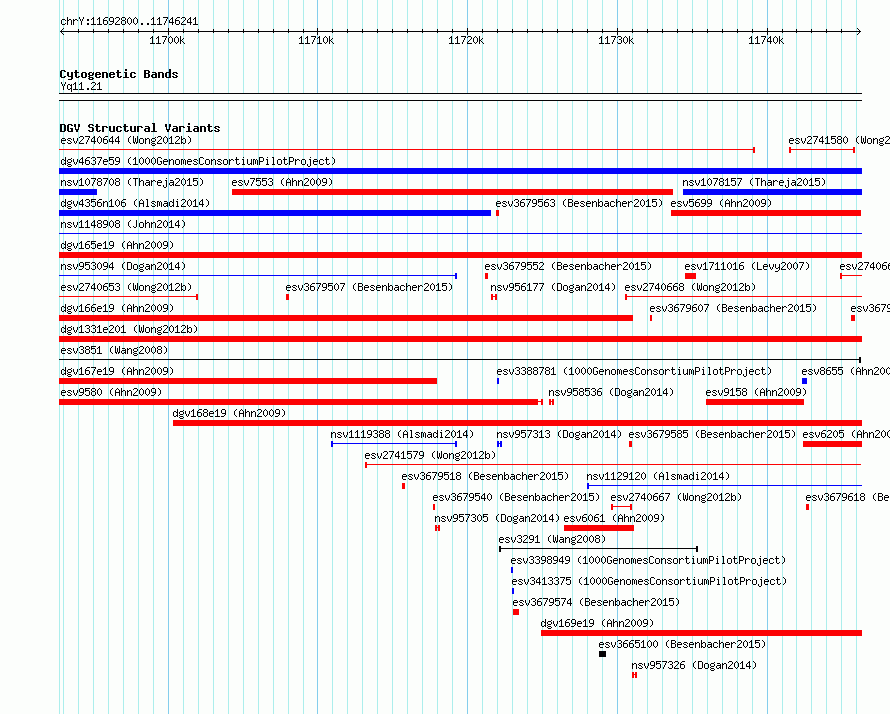Select the Yq11.21 band label

[81, 86]
